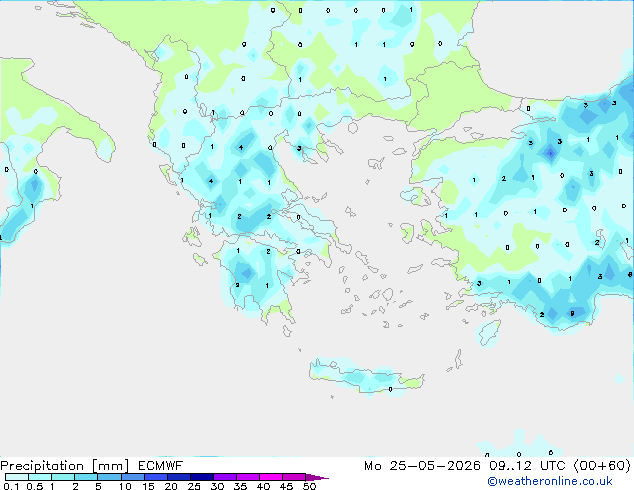Select the 5–10 mm legend swatch
Viewport: 634px width, 490px height.
[x=109, y=477]
